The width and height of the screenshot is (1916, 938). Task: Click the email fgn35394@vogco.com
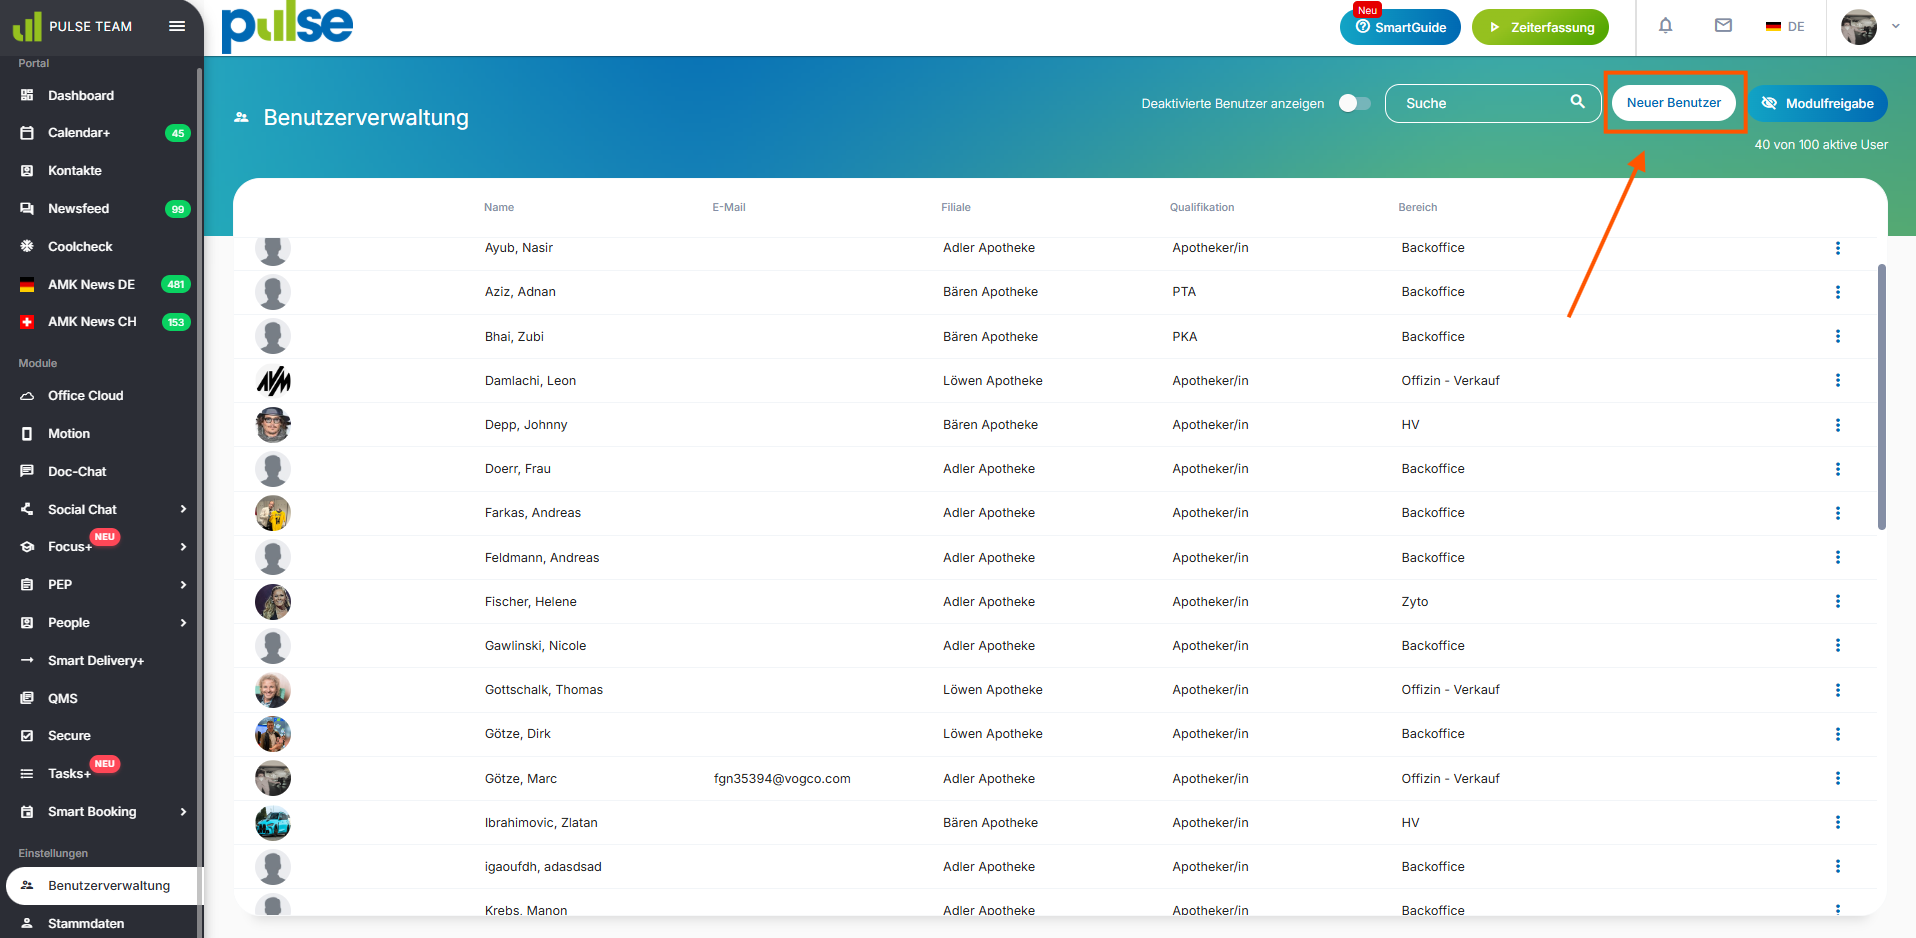coord(782,779)
